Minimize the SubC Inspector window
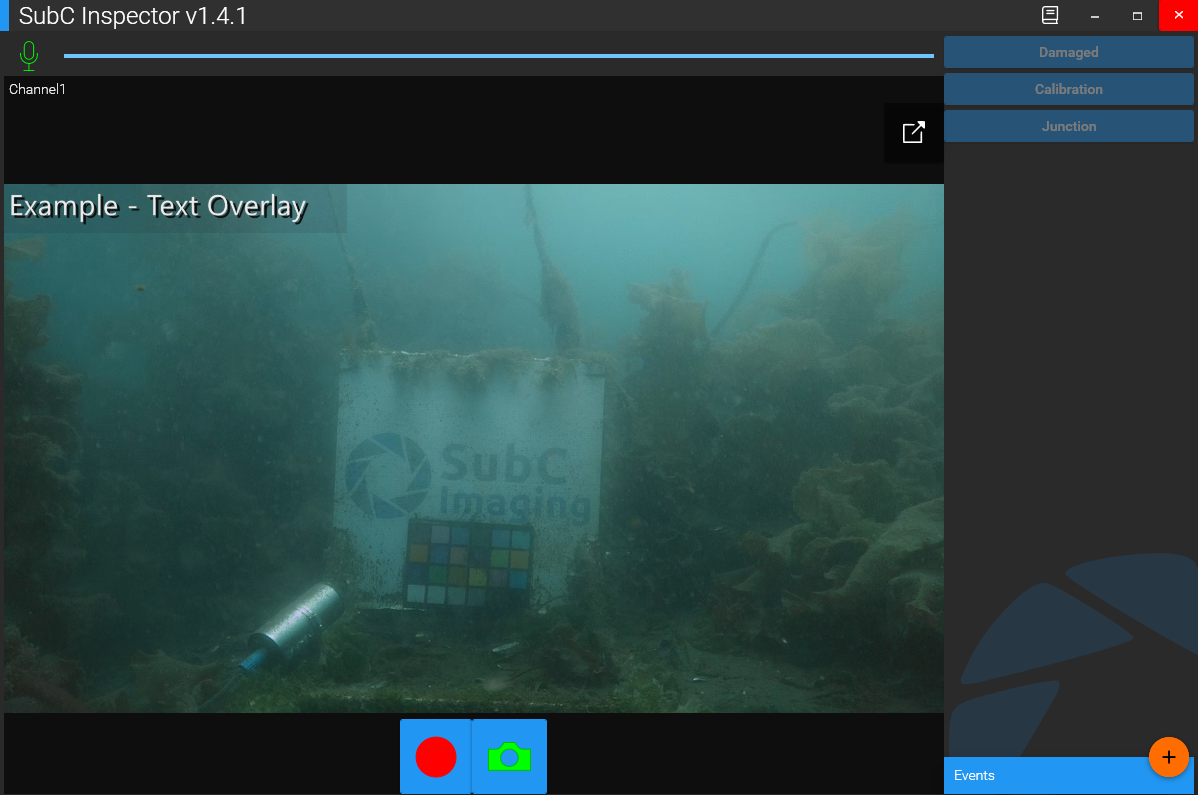This screenshot has width=1198, height=795. click(x=1095, y=16)
